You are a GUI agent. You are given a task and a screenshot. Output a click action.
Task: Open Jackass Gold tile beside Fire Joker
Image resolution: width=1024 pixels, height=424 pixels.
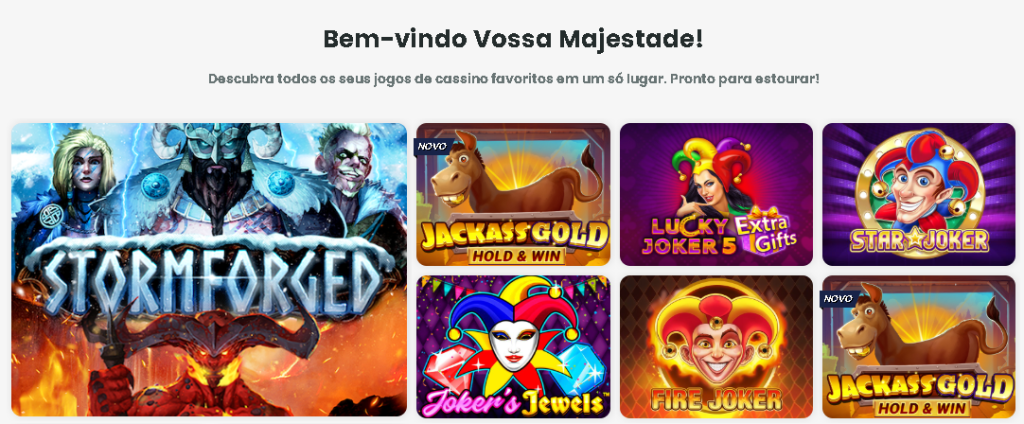(x=919, y=346)
